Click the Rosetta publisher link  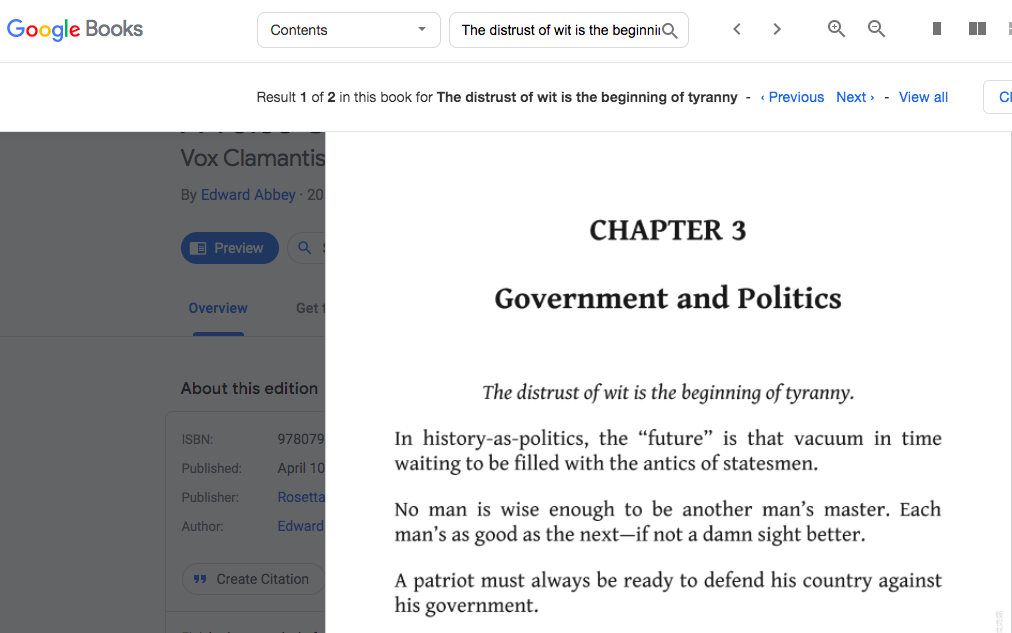pos(301,497)
